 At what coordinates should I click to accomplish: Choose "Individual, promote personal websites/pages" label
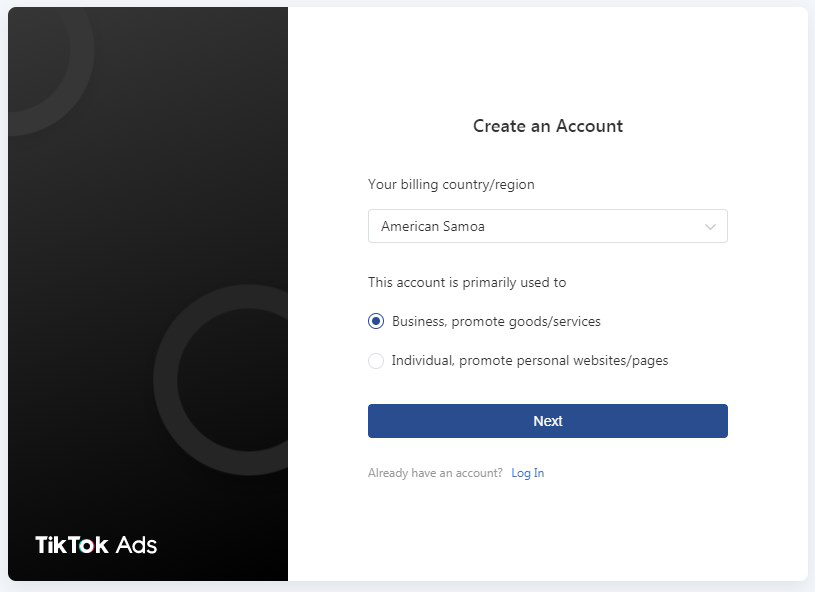(x=530, y=360)
